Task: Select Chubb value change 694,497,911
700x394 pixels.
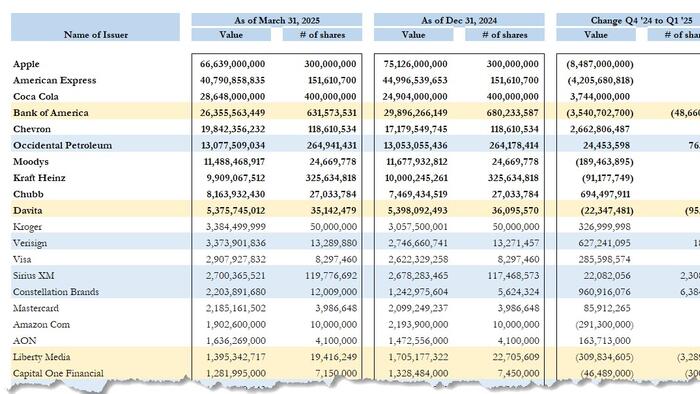Action: (x=605, y=195)
